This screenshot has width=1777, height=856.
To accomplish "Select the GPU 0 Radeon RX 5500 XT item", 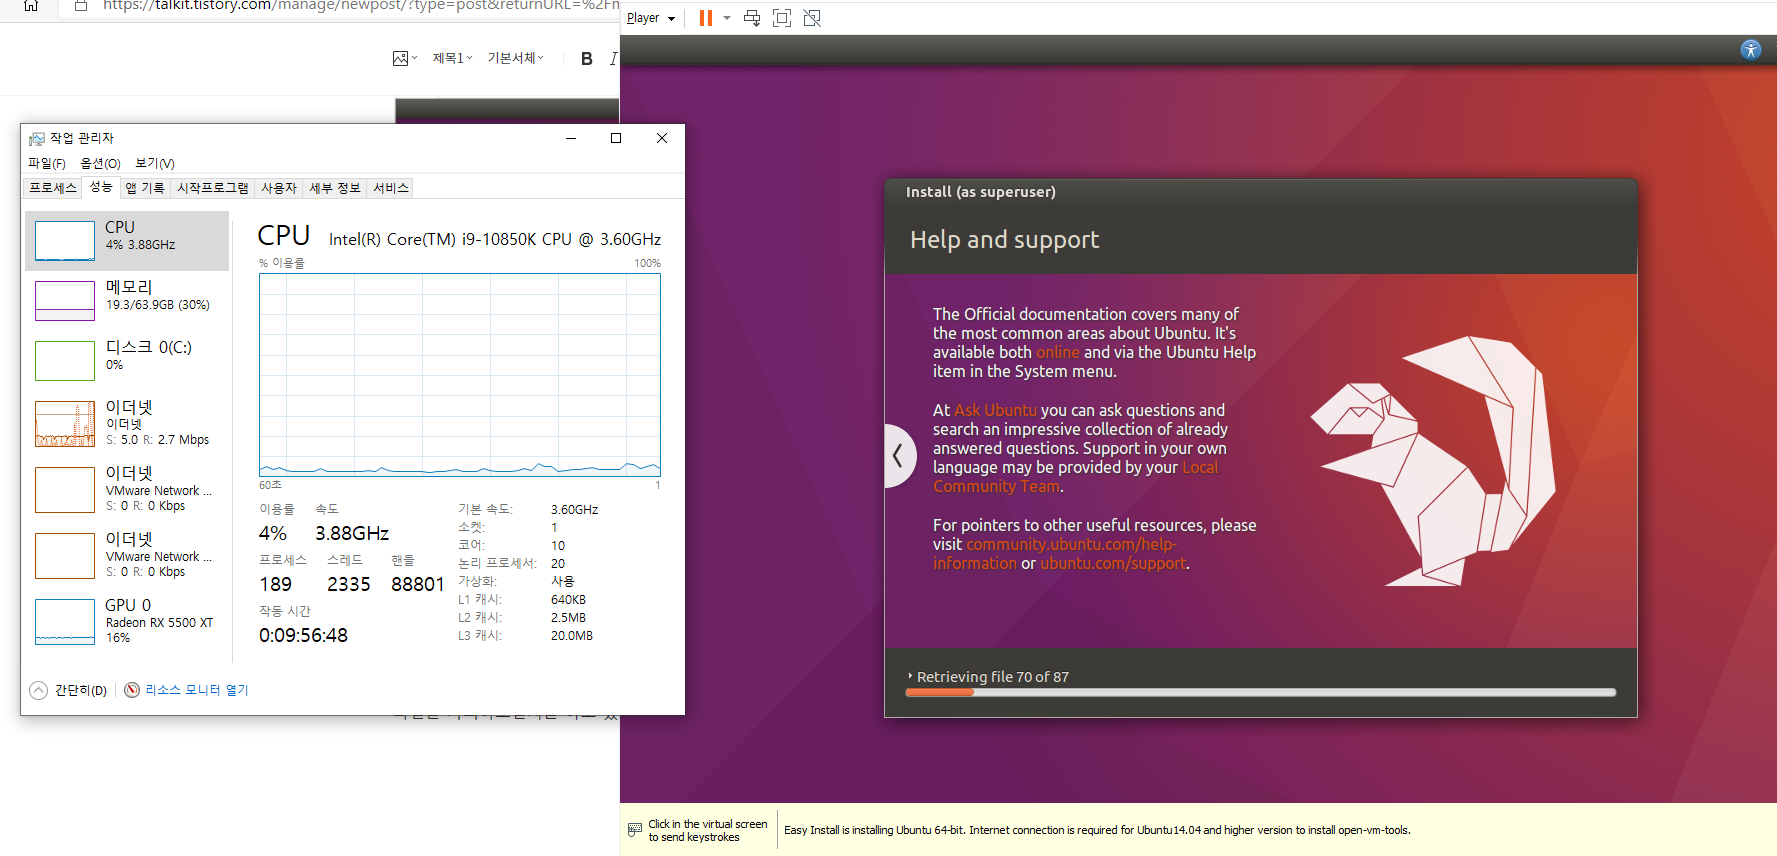I will click(127, 621).
